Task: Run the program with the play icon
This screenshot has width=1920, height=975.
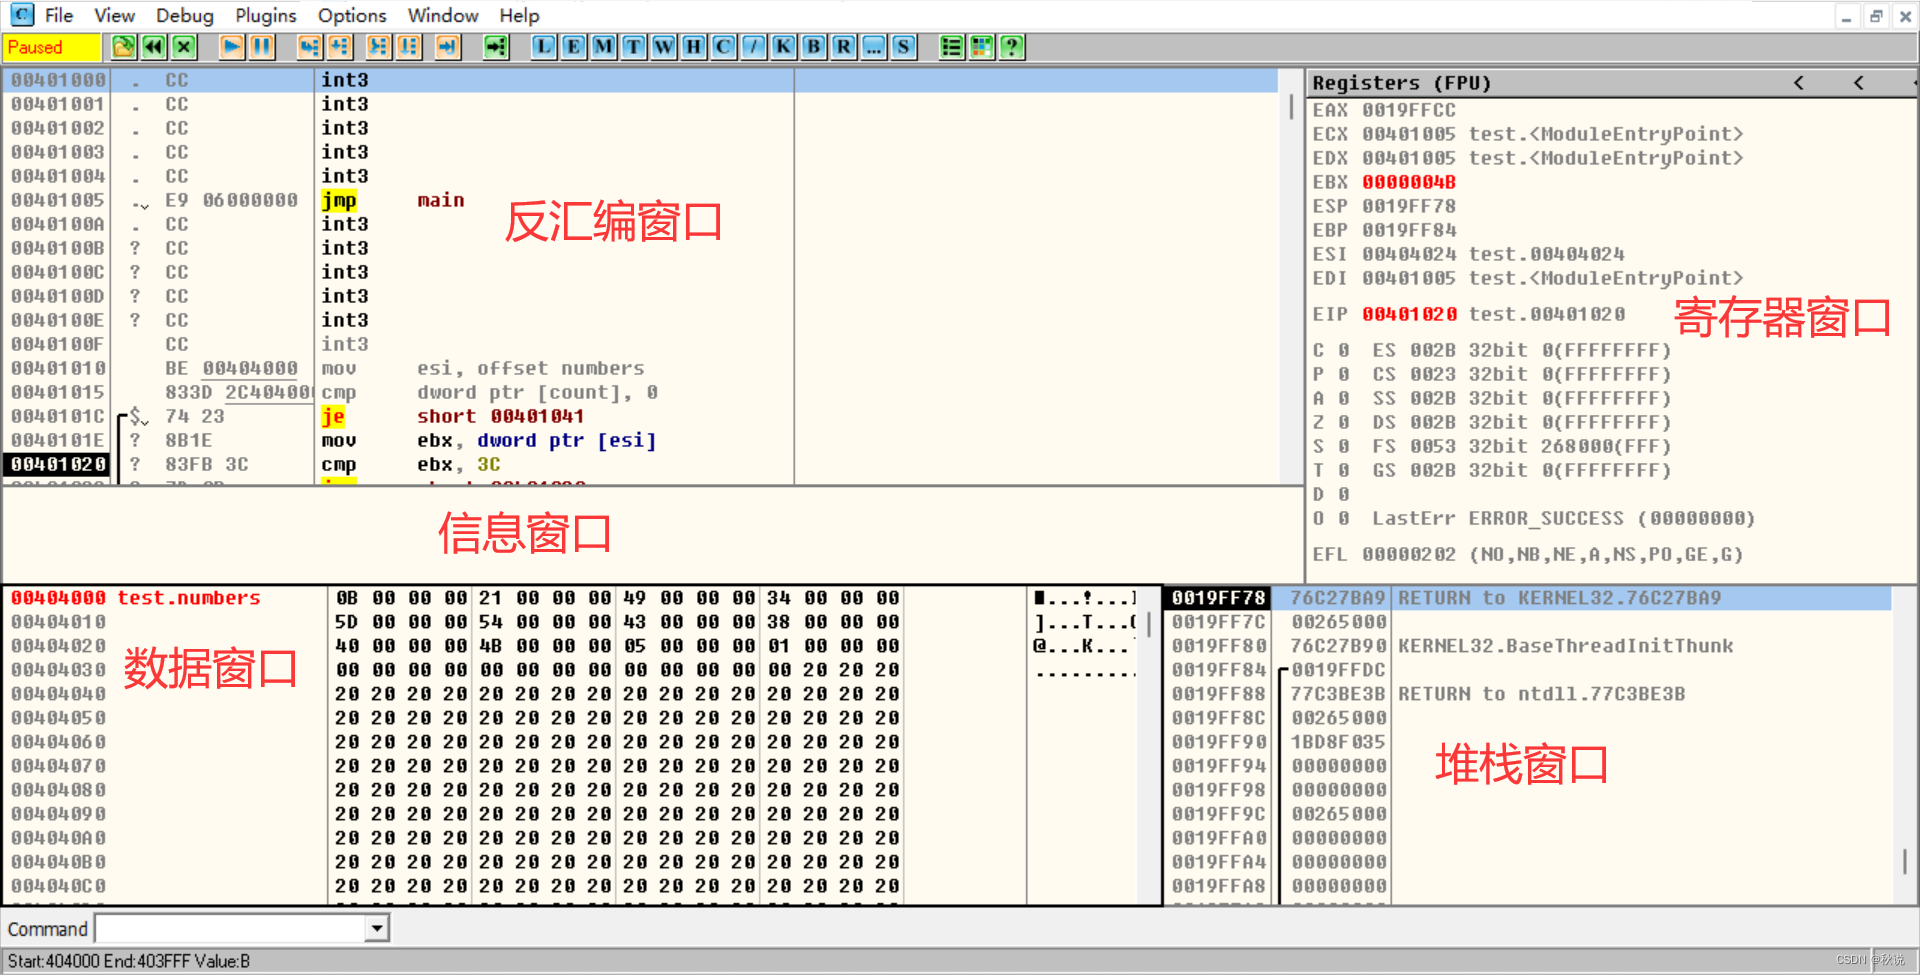Action: [231, 47]
